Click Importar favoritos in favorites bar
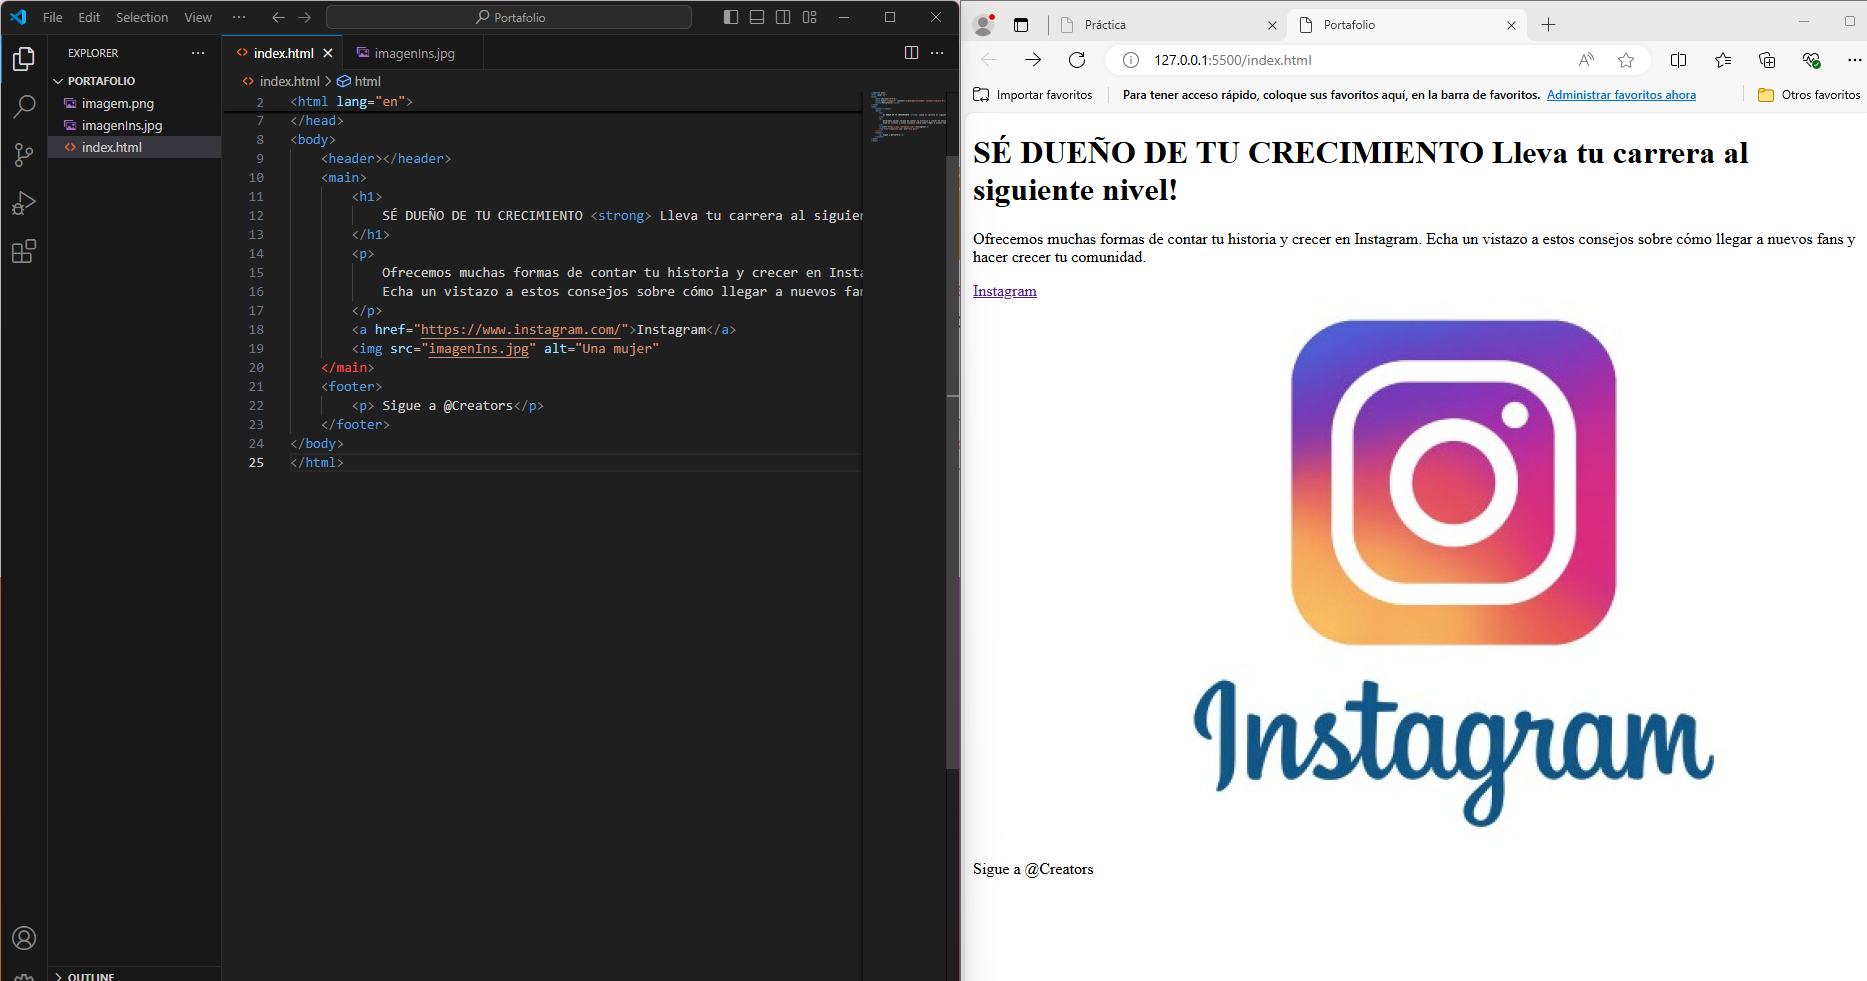The image size is (1867, 981). point(1033,95)
